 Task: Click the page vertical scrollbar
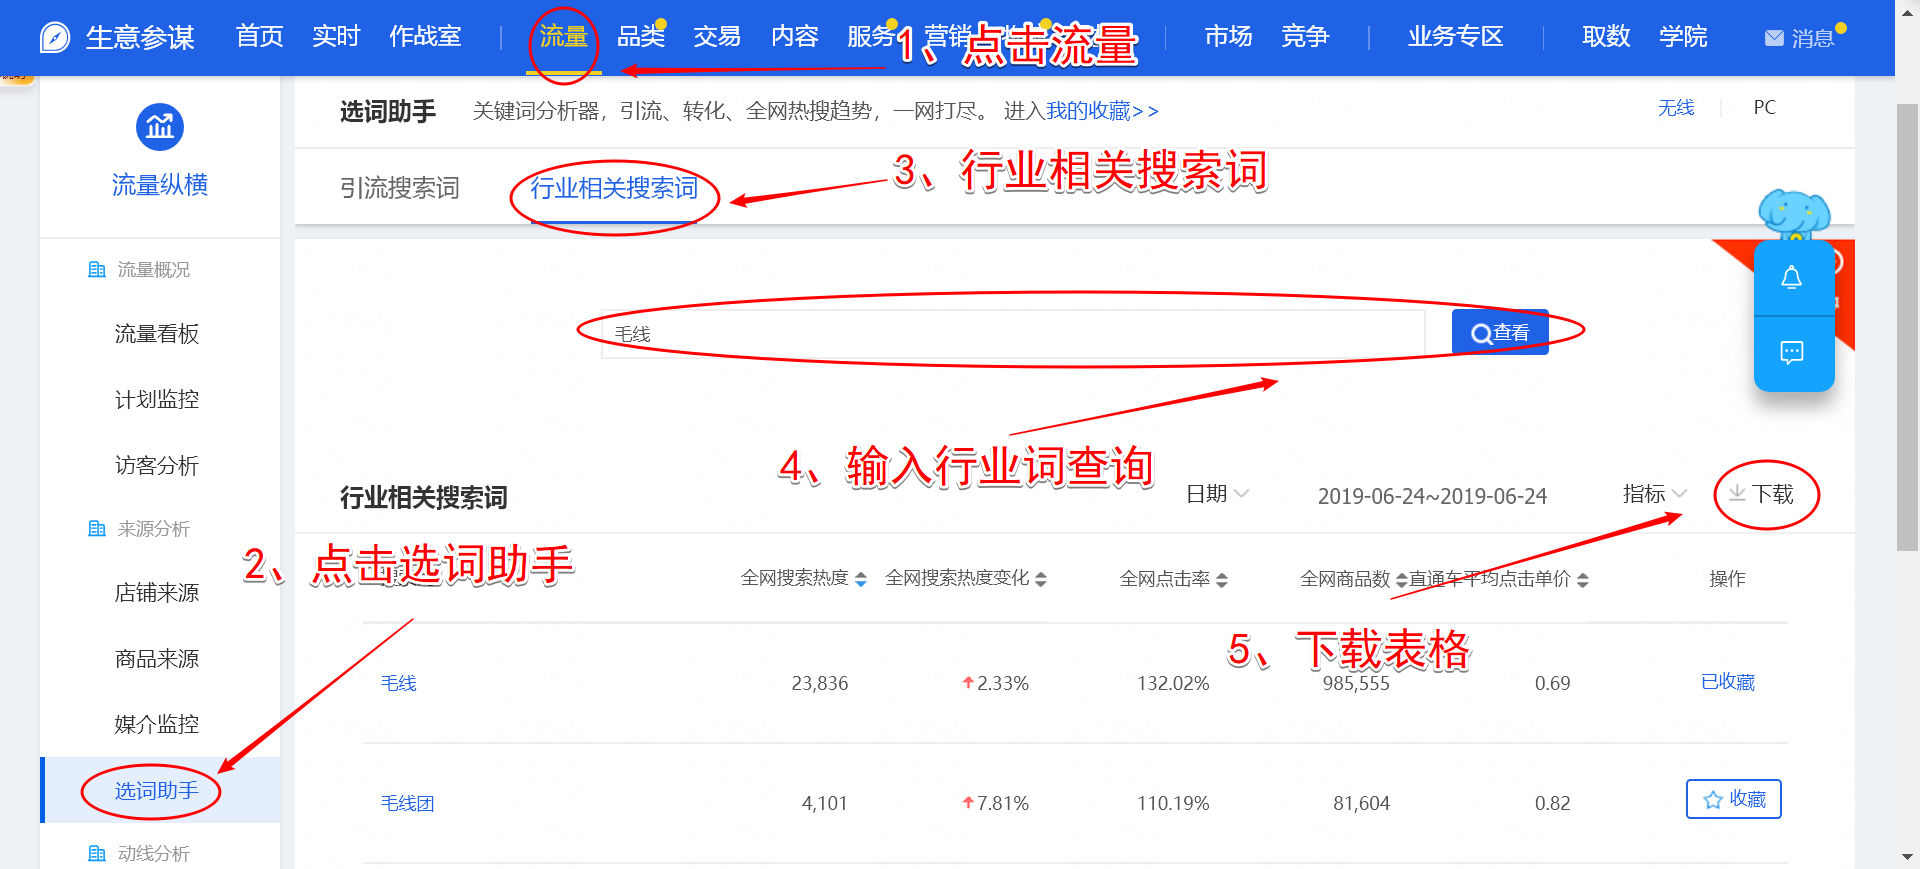click(x=1907, y=327)
